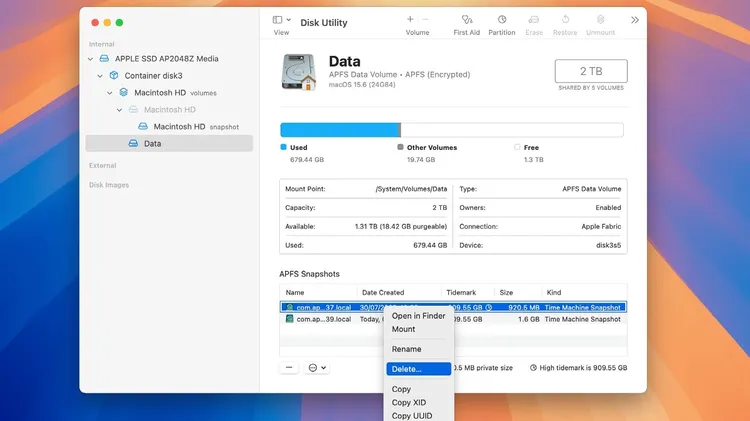
Task: Select the greyed-out Macintosh HD volume
Action: 170,110
